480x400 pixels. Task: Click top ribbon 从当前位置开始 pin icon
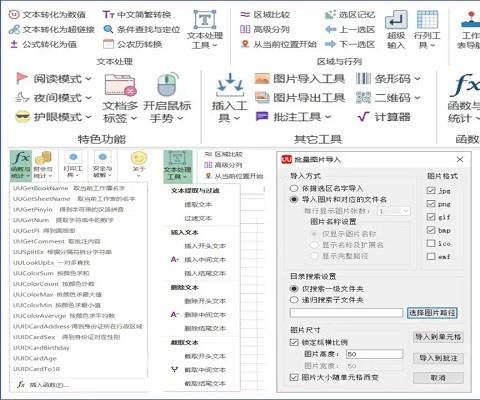click(x=245, y=44)
